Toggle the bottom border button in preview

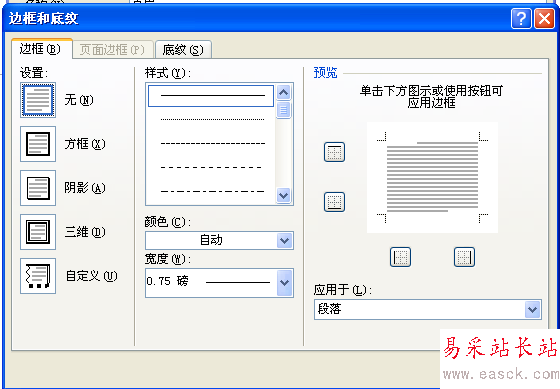(334, 202)
